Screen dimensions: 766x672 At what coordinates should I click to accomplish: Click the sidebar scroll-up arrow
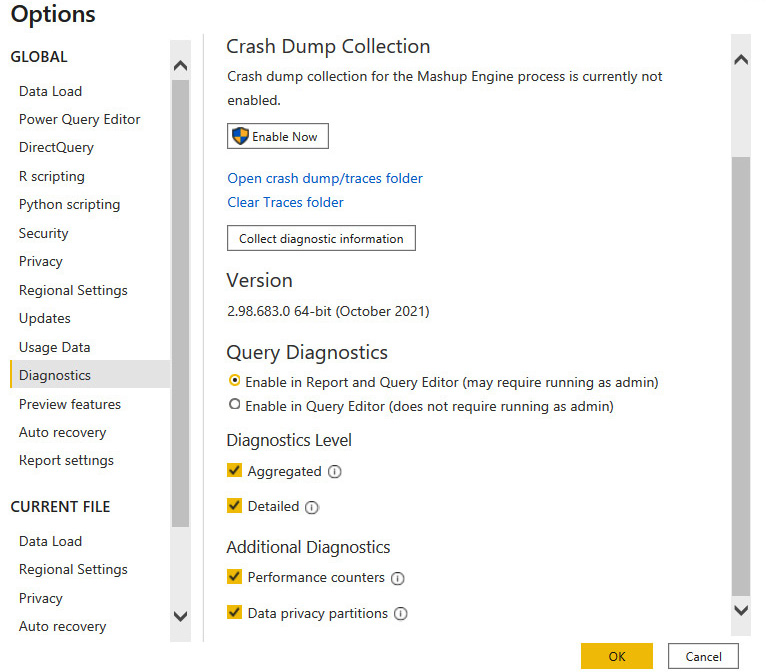tap(180, 65)
